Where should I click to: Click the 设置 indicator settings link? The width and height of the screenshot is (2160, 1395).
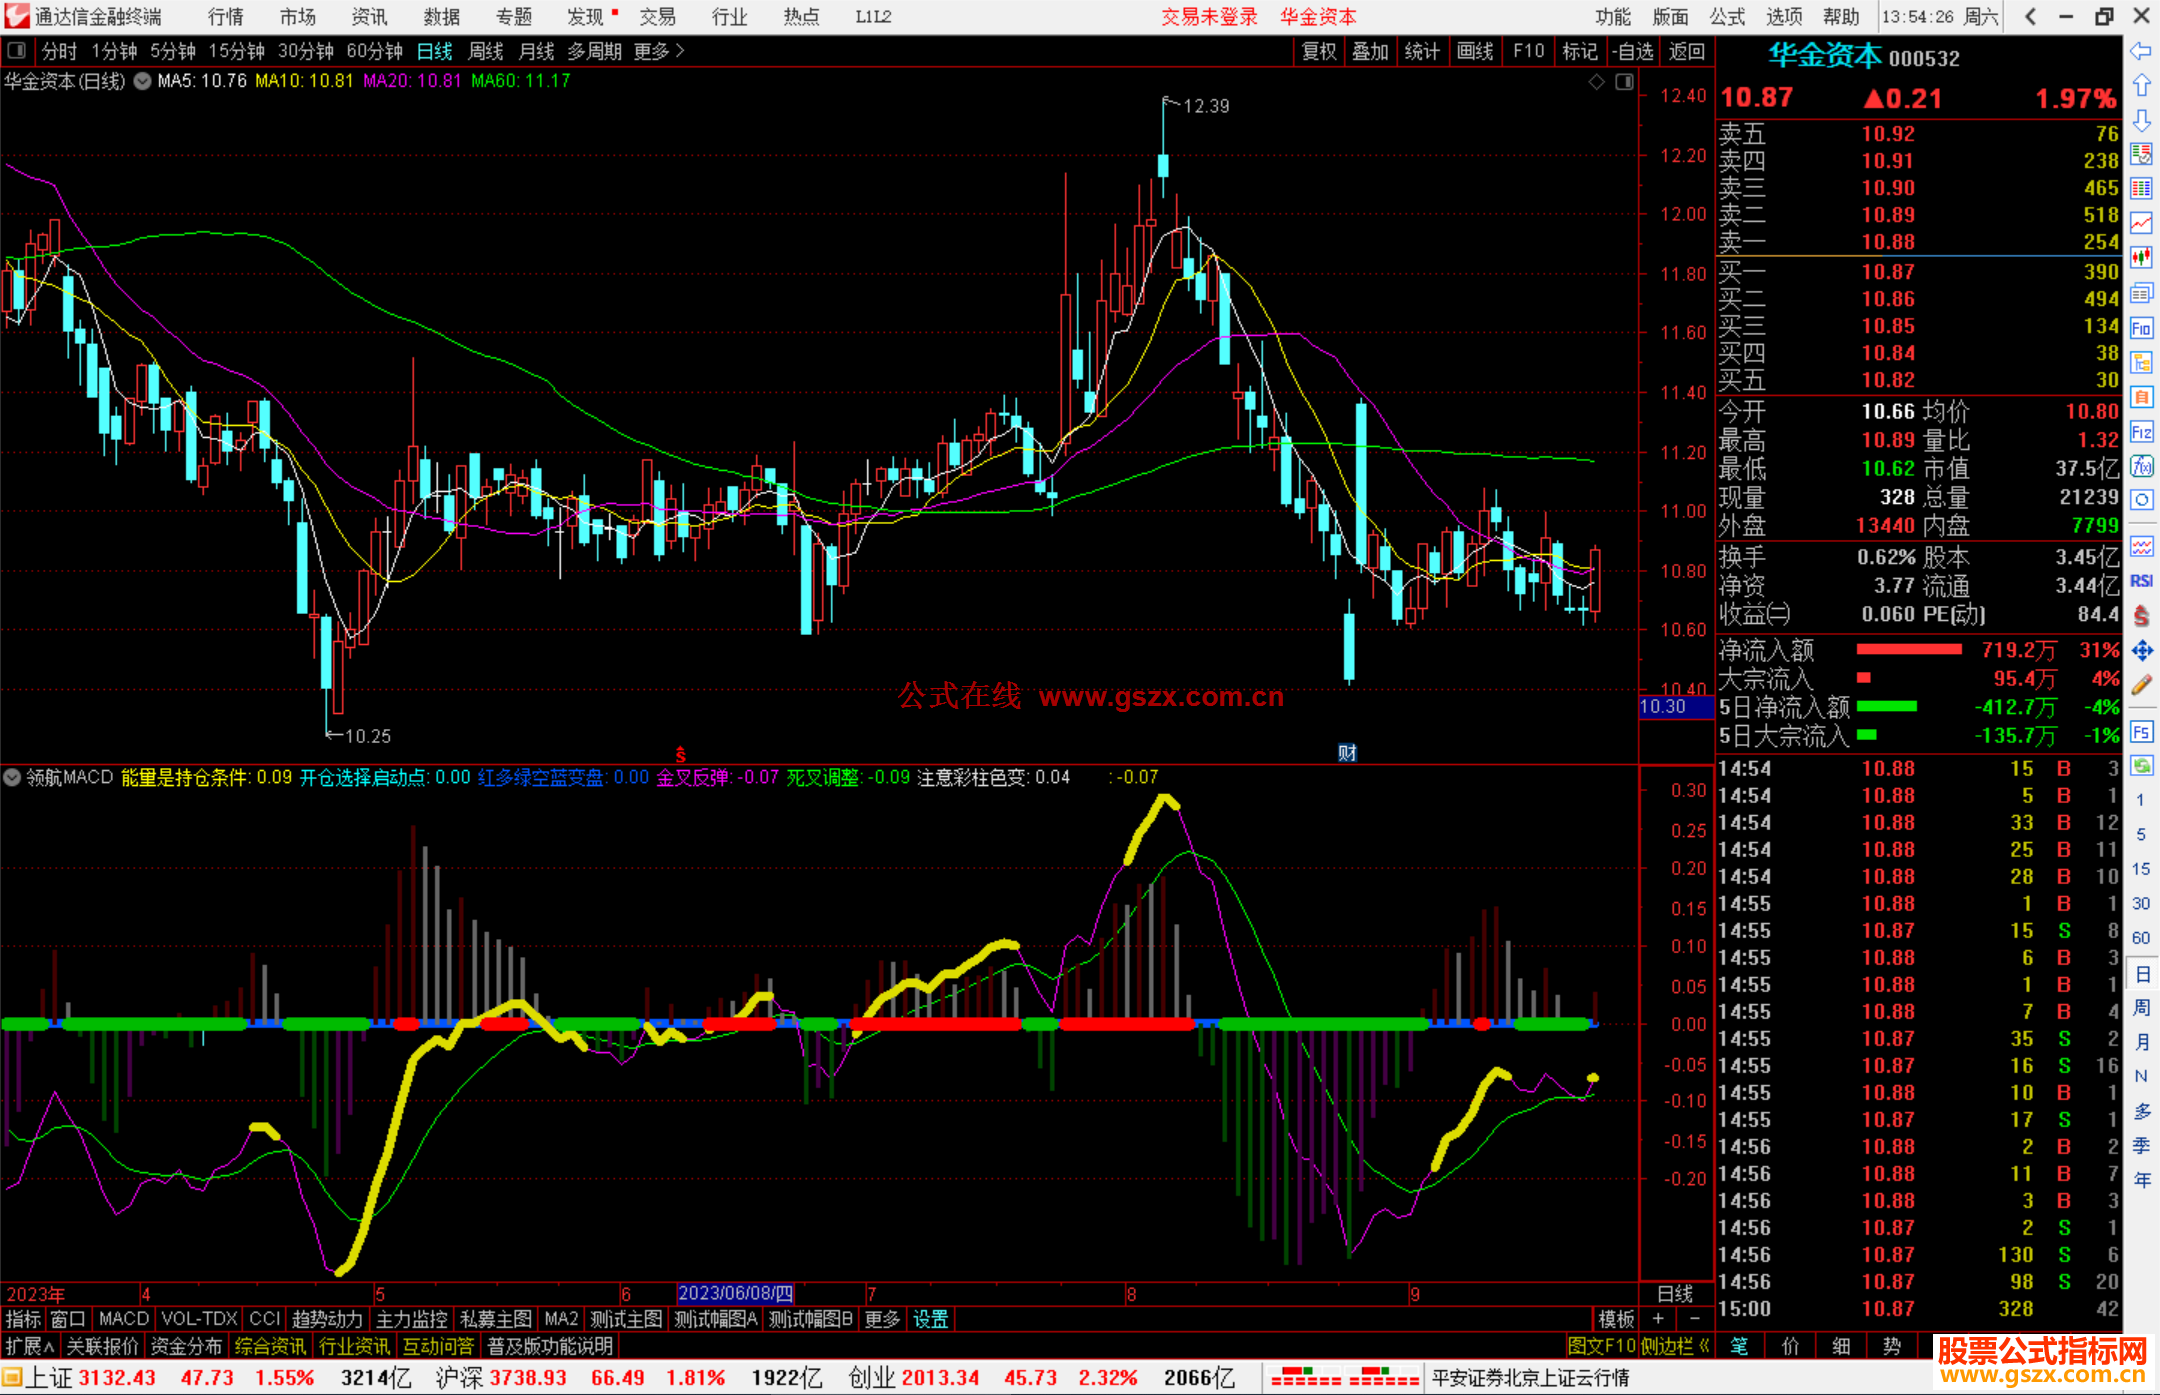click(x=930, y=1319)
